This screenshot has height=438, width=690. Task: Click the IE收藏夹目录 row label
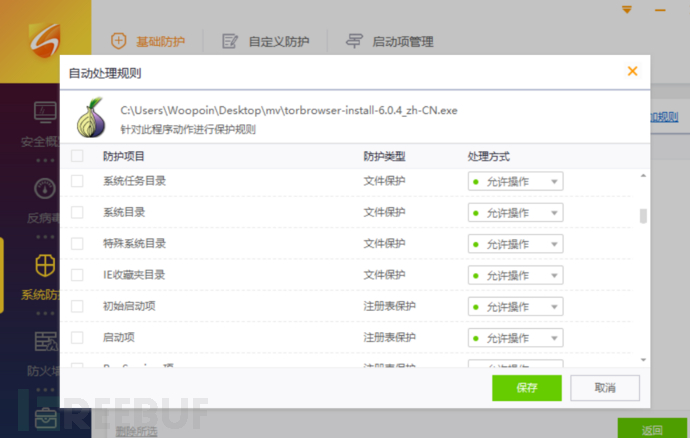coord(134,275)
